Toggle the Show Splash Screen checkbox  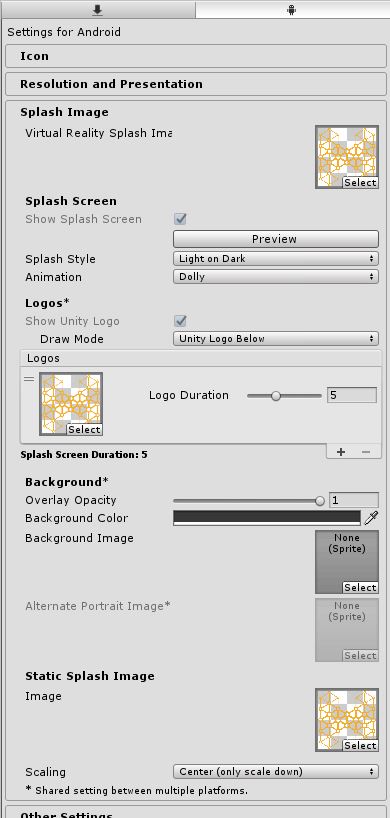pos(180,219)
